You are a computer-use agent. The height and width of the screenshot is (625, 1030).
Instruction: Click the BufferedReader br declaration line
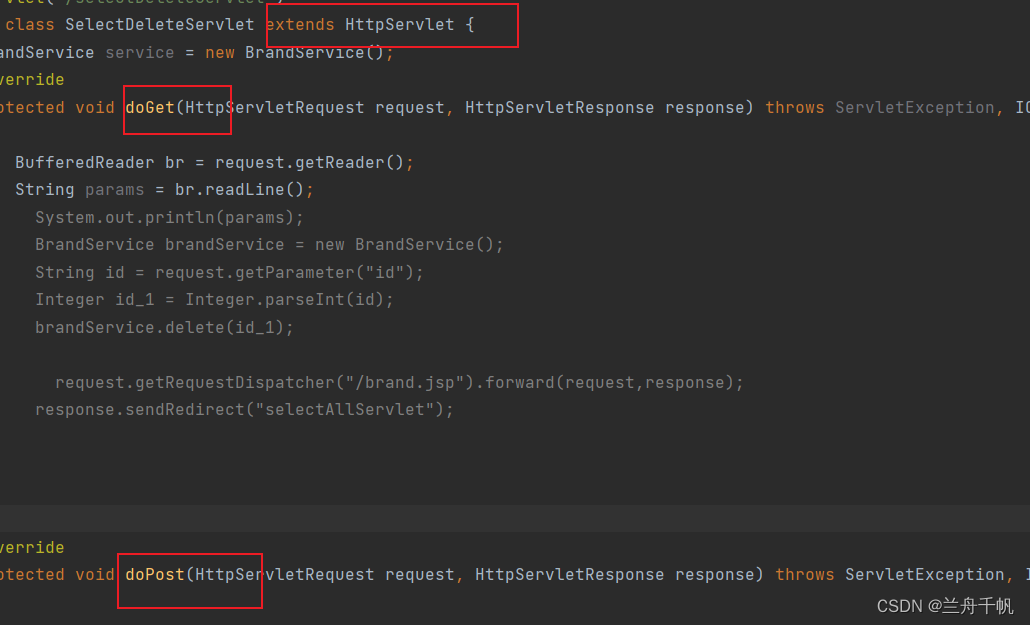coord(214,162)
